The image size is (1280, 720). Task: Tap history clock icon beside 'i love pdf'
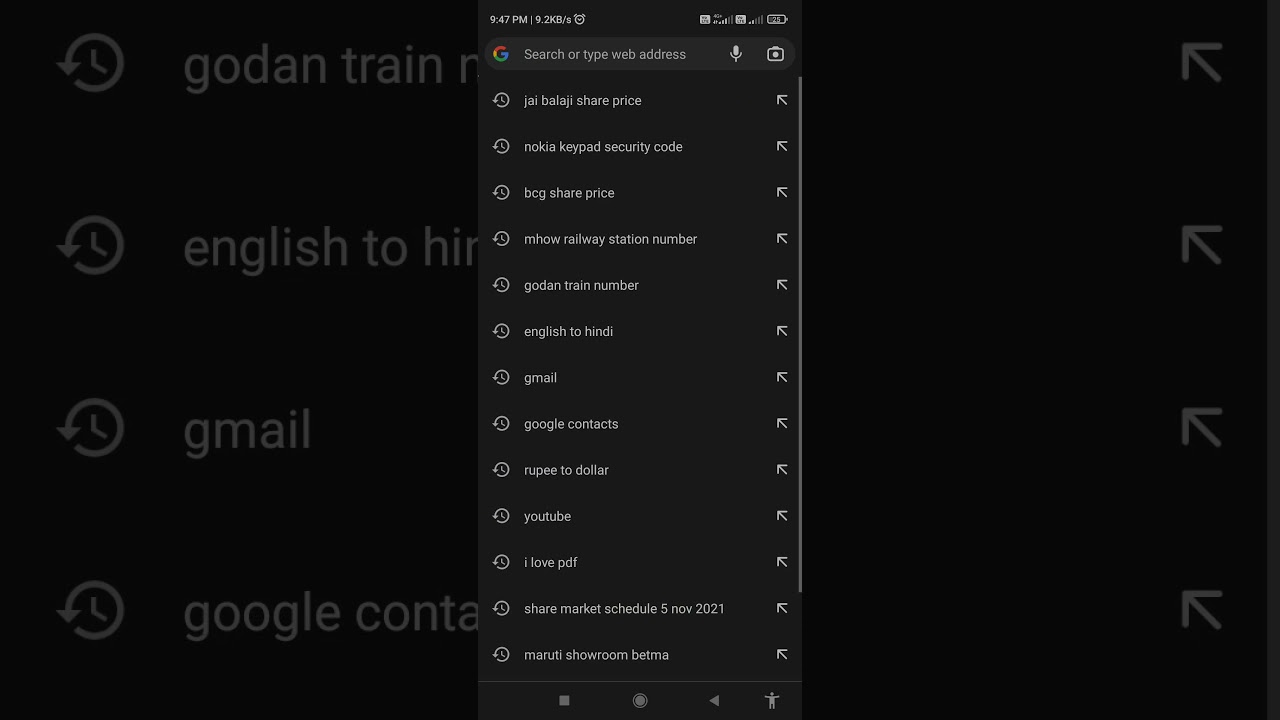pos(501,562)
